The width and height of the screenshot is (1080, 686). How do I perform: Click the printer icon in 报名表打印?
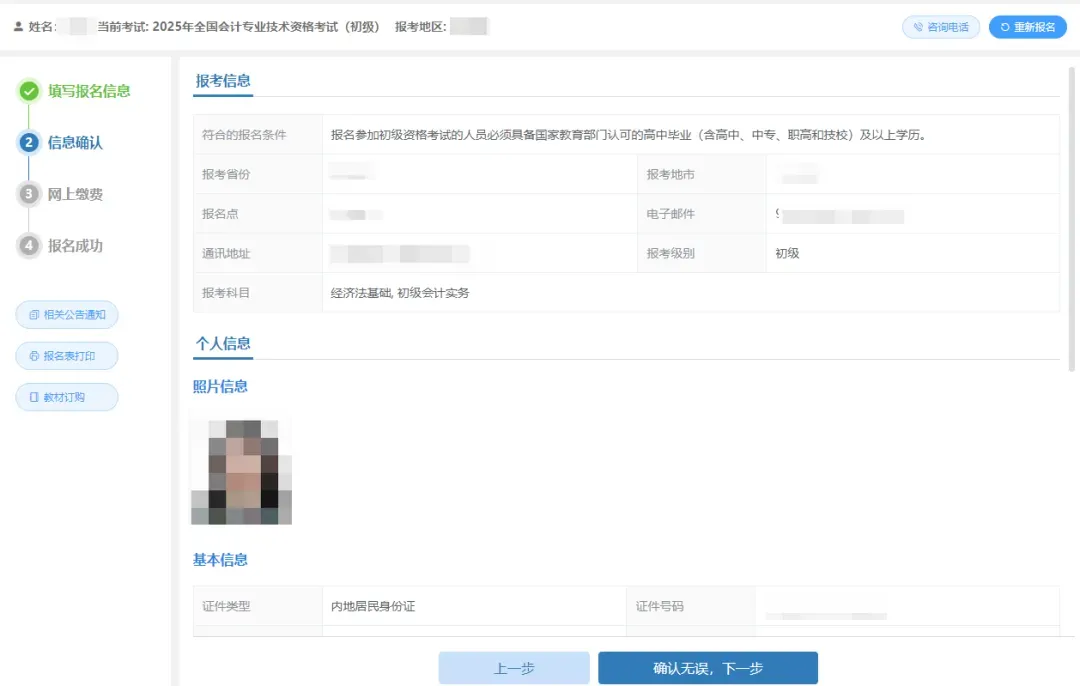[x=34, y=356]
